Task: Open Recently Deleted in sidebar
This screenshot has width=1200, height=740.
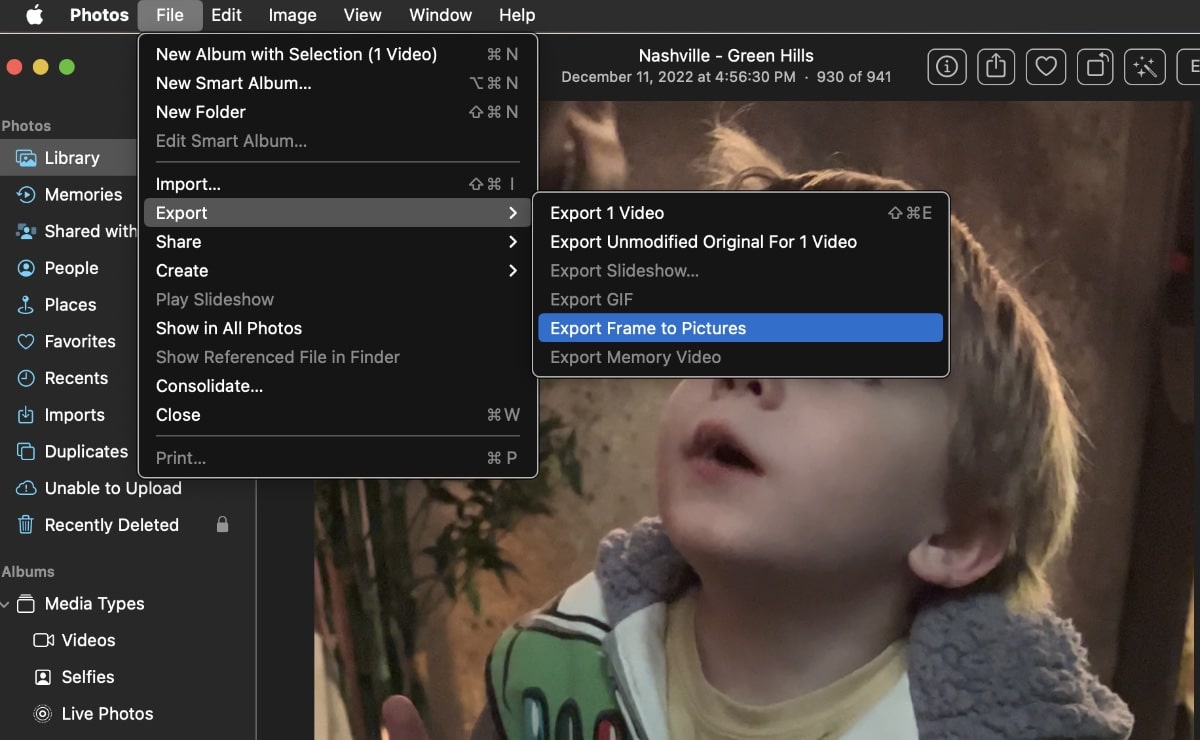Action: coord(111,525)
